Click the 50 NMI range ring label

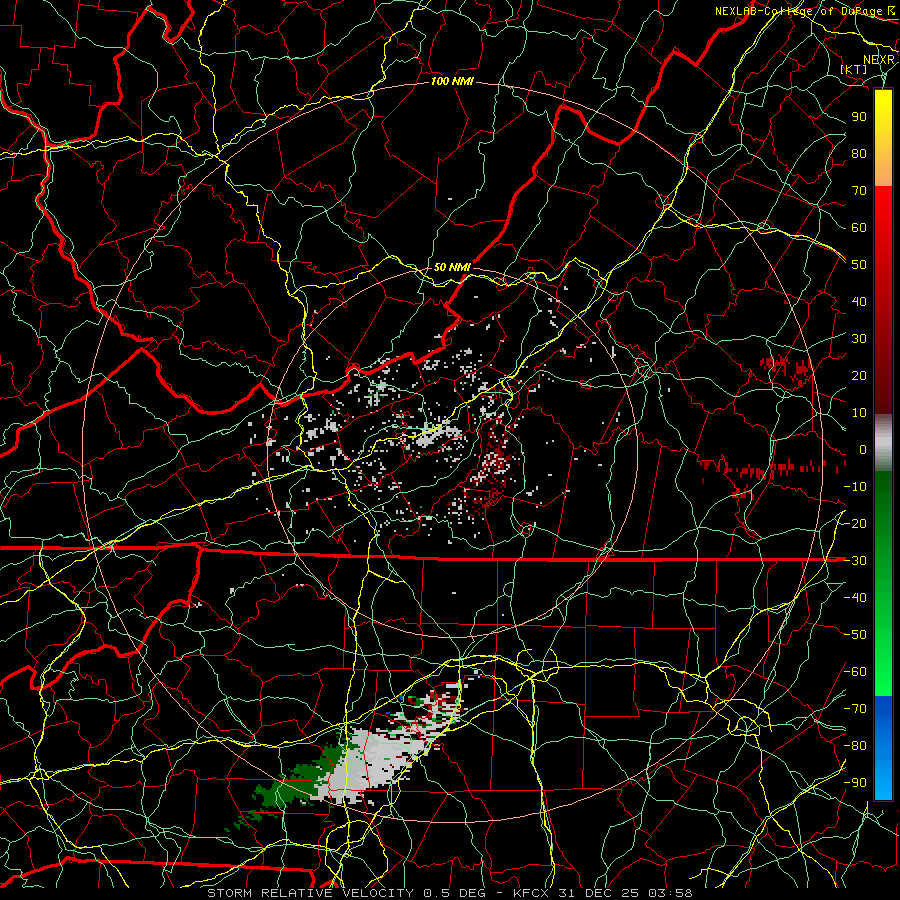(x=452, y=267)
